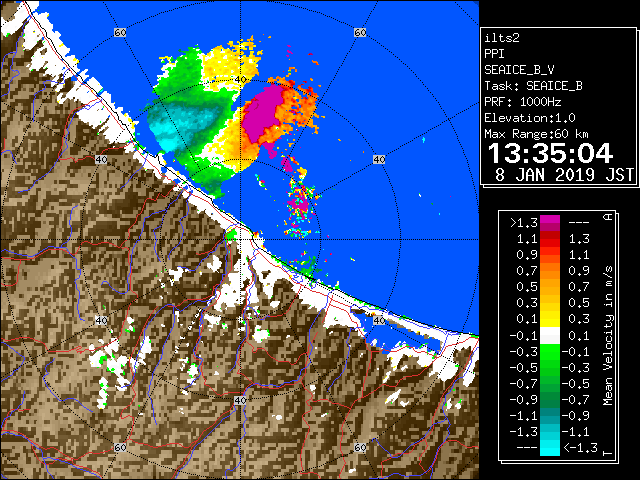Viewport: 640px width, 480px height.
Task: Click the 60 range ring label at the lower right
Action: tap(360, 447)
